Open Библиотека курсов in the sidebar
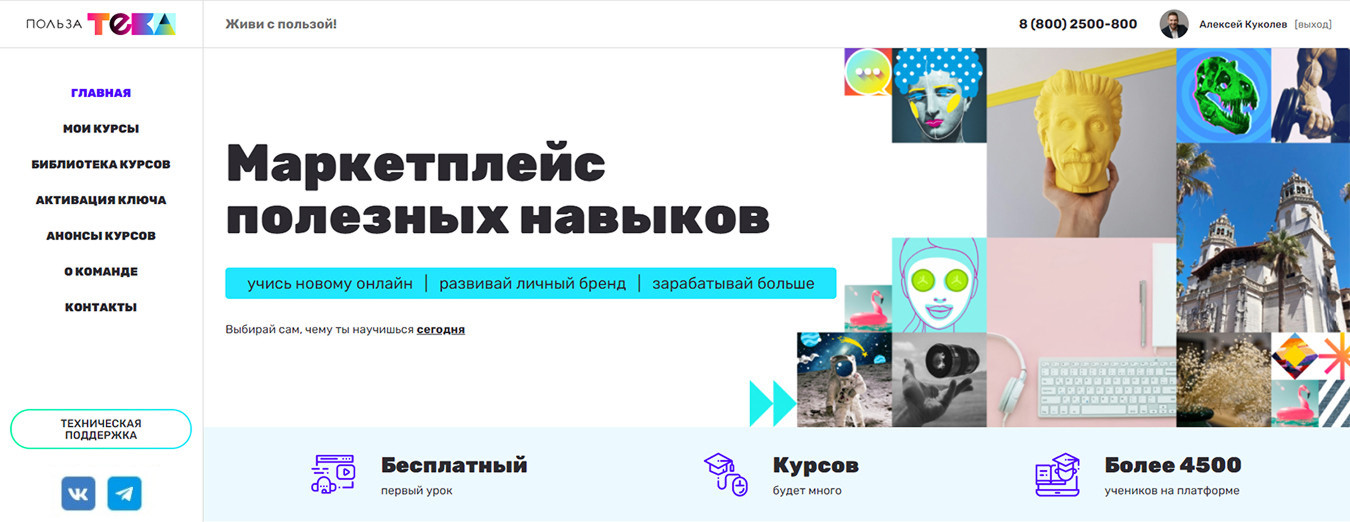Image resolution: width=1350 pixels, height=522 pixels. 101,164
